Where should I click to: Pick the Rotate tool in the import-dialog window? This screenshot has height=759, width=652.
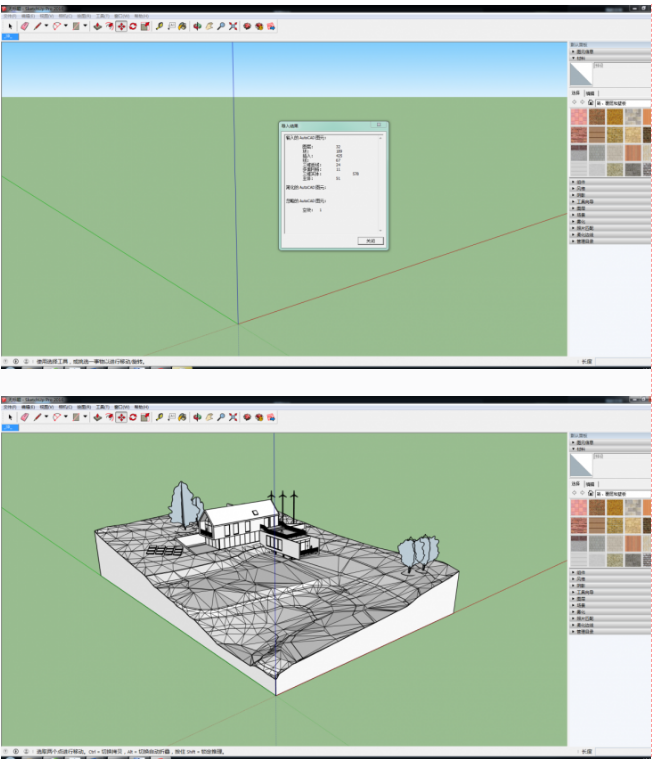click(133, 26)
